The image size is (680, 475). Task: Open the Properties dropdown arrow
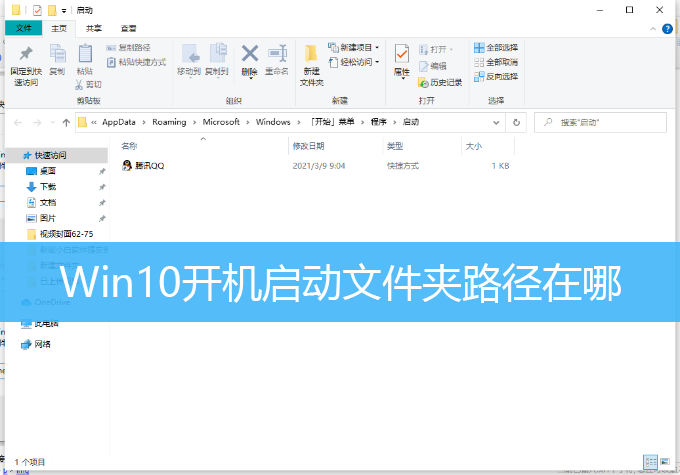(x=403, y=79)
